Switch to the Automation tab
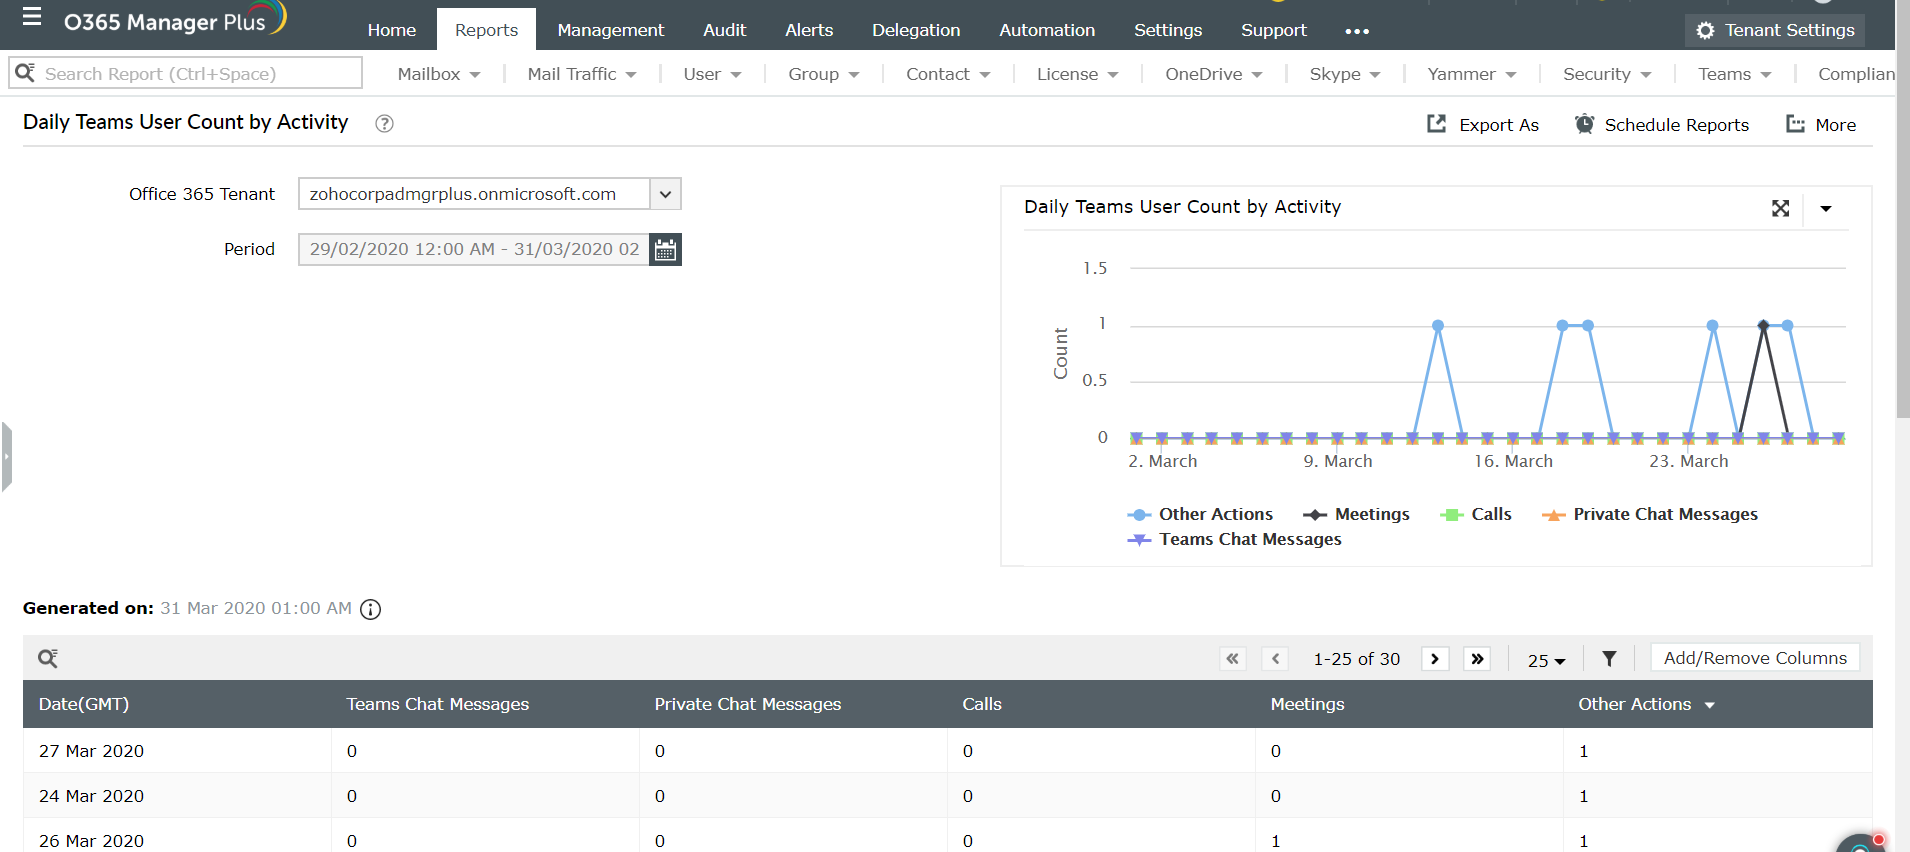This screenshot has height=852, width=1910. click(1047, 30)
